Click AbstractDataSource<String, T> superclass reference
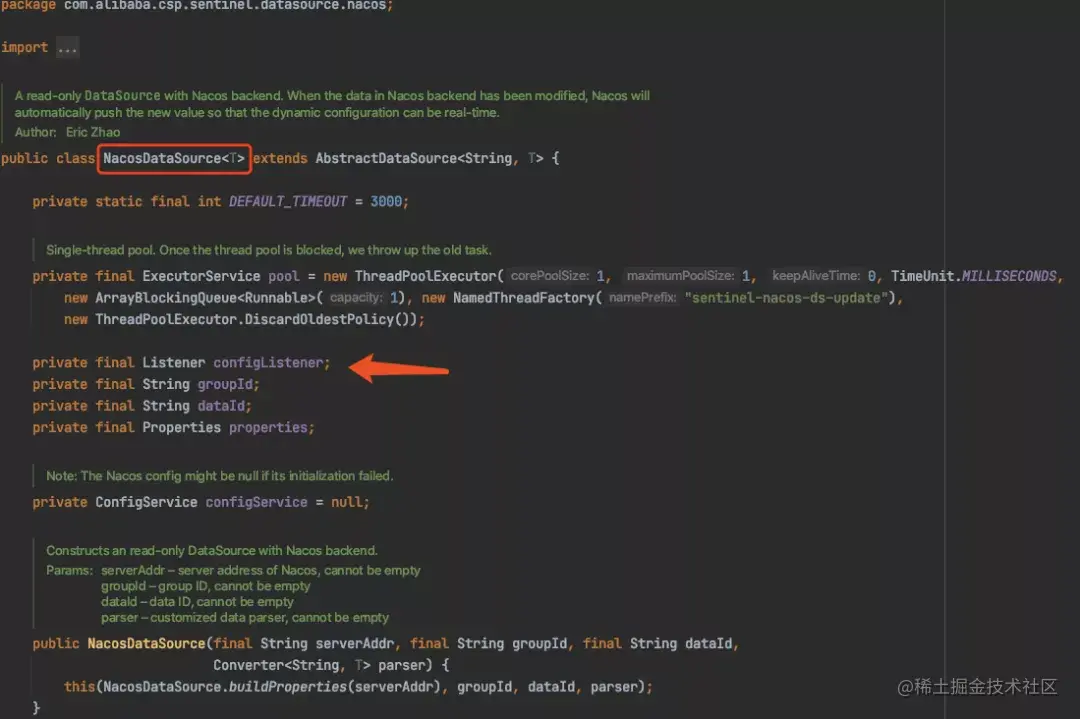The width and height of the screenshot is (1080, 719). 429,158
